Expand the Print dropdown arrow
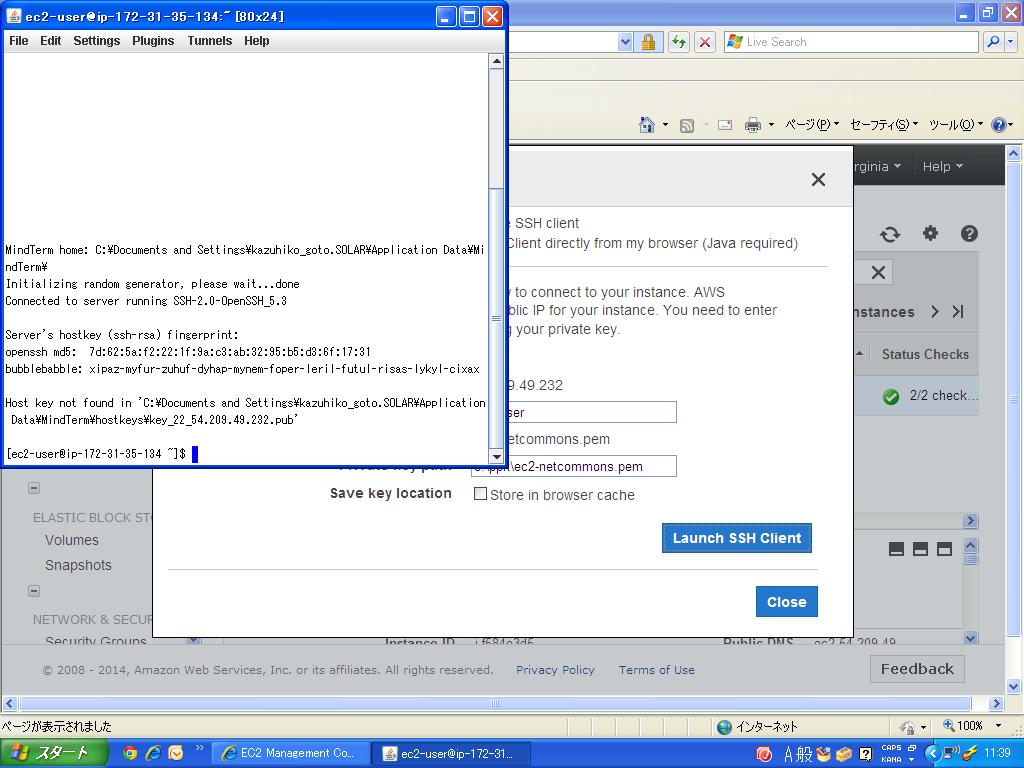The image size is (1024, 768). tap(771, 124)
